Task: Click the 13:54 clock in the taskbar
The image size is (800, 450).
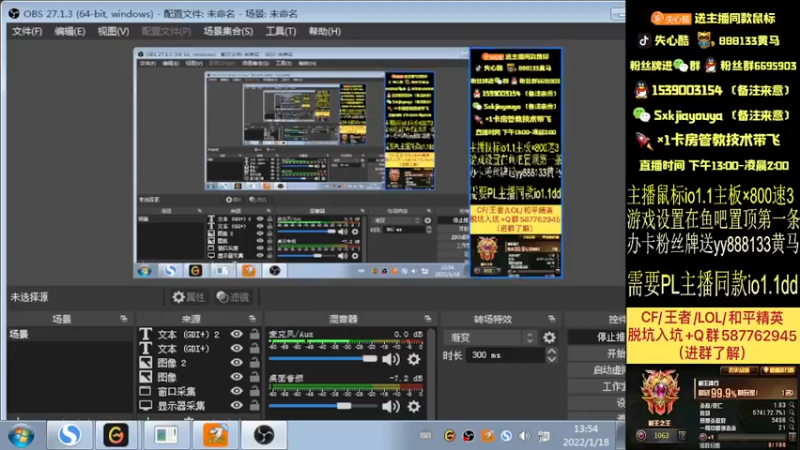Action: pyautogui.click(x=586, y=429)
